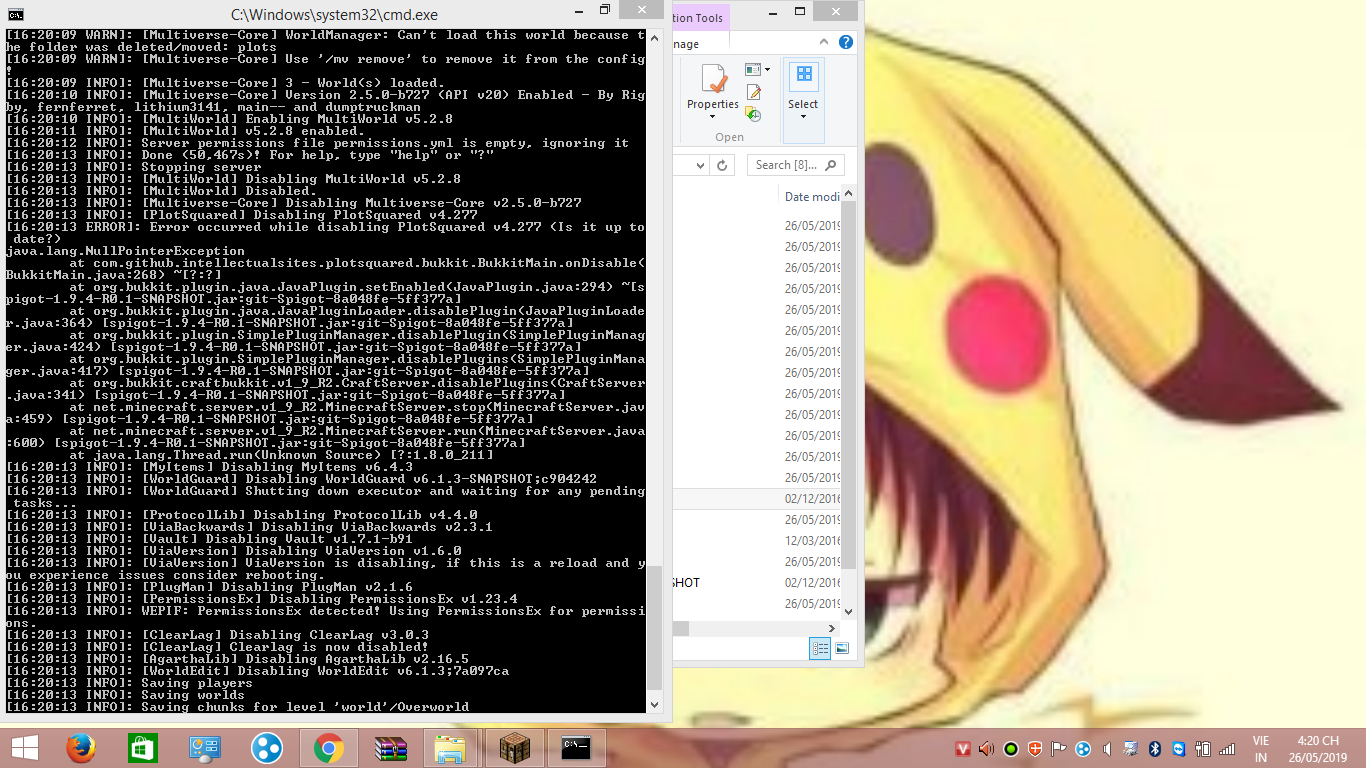Switch to Google Chrome on the taskbar

[329, 748]
